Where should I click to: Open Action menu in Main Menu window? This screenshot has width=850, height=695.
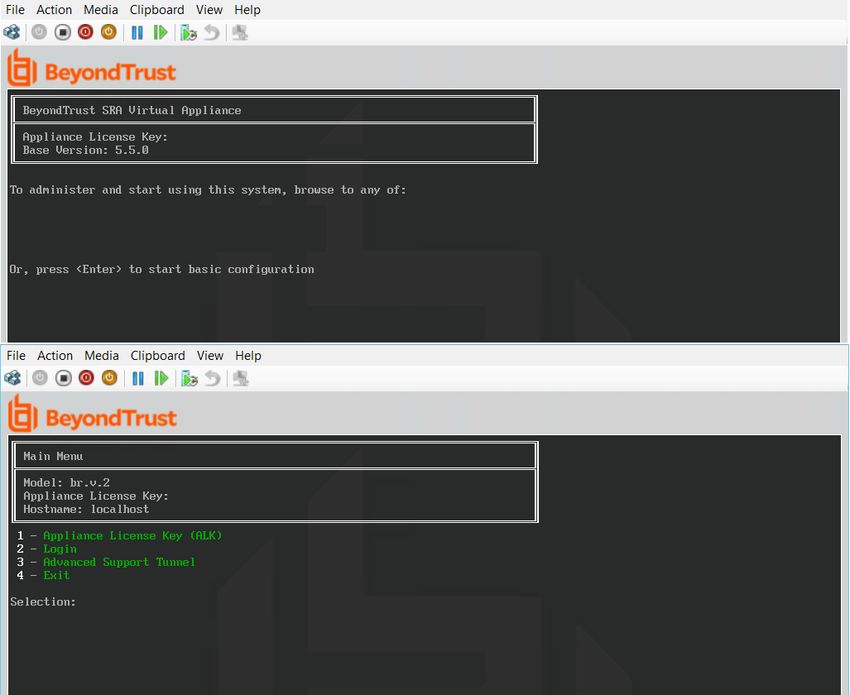[55, 356]
